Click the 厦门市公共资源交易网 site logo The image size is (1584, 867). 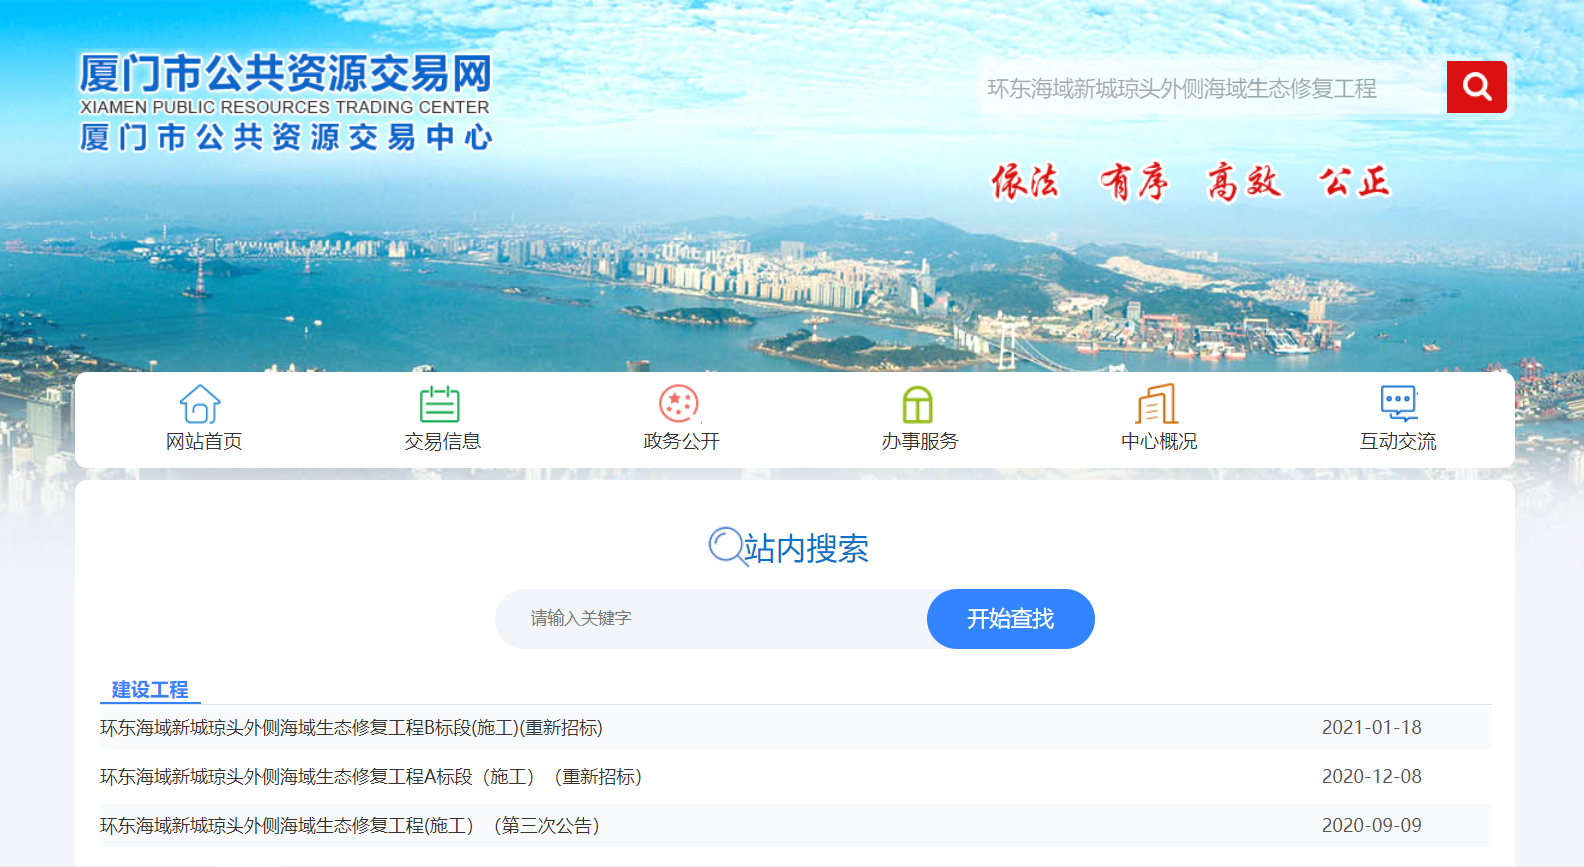pos(286,102)
